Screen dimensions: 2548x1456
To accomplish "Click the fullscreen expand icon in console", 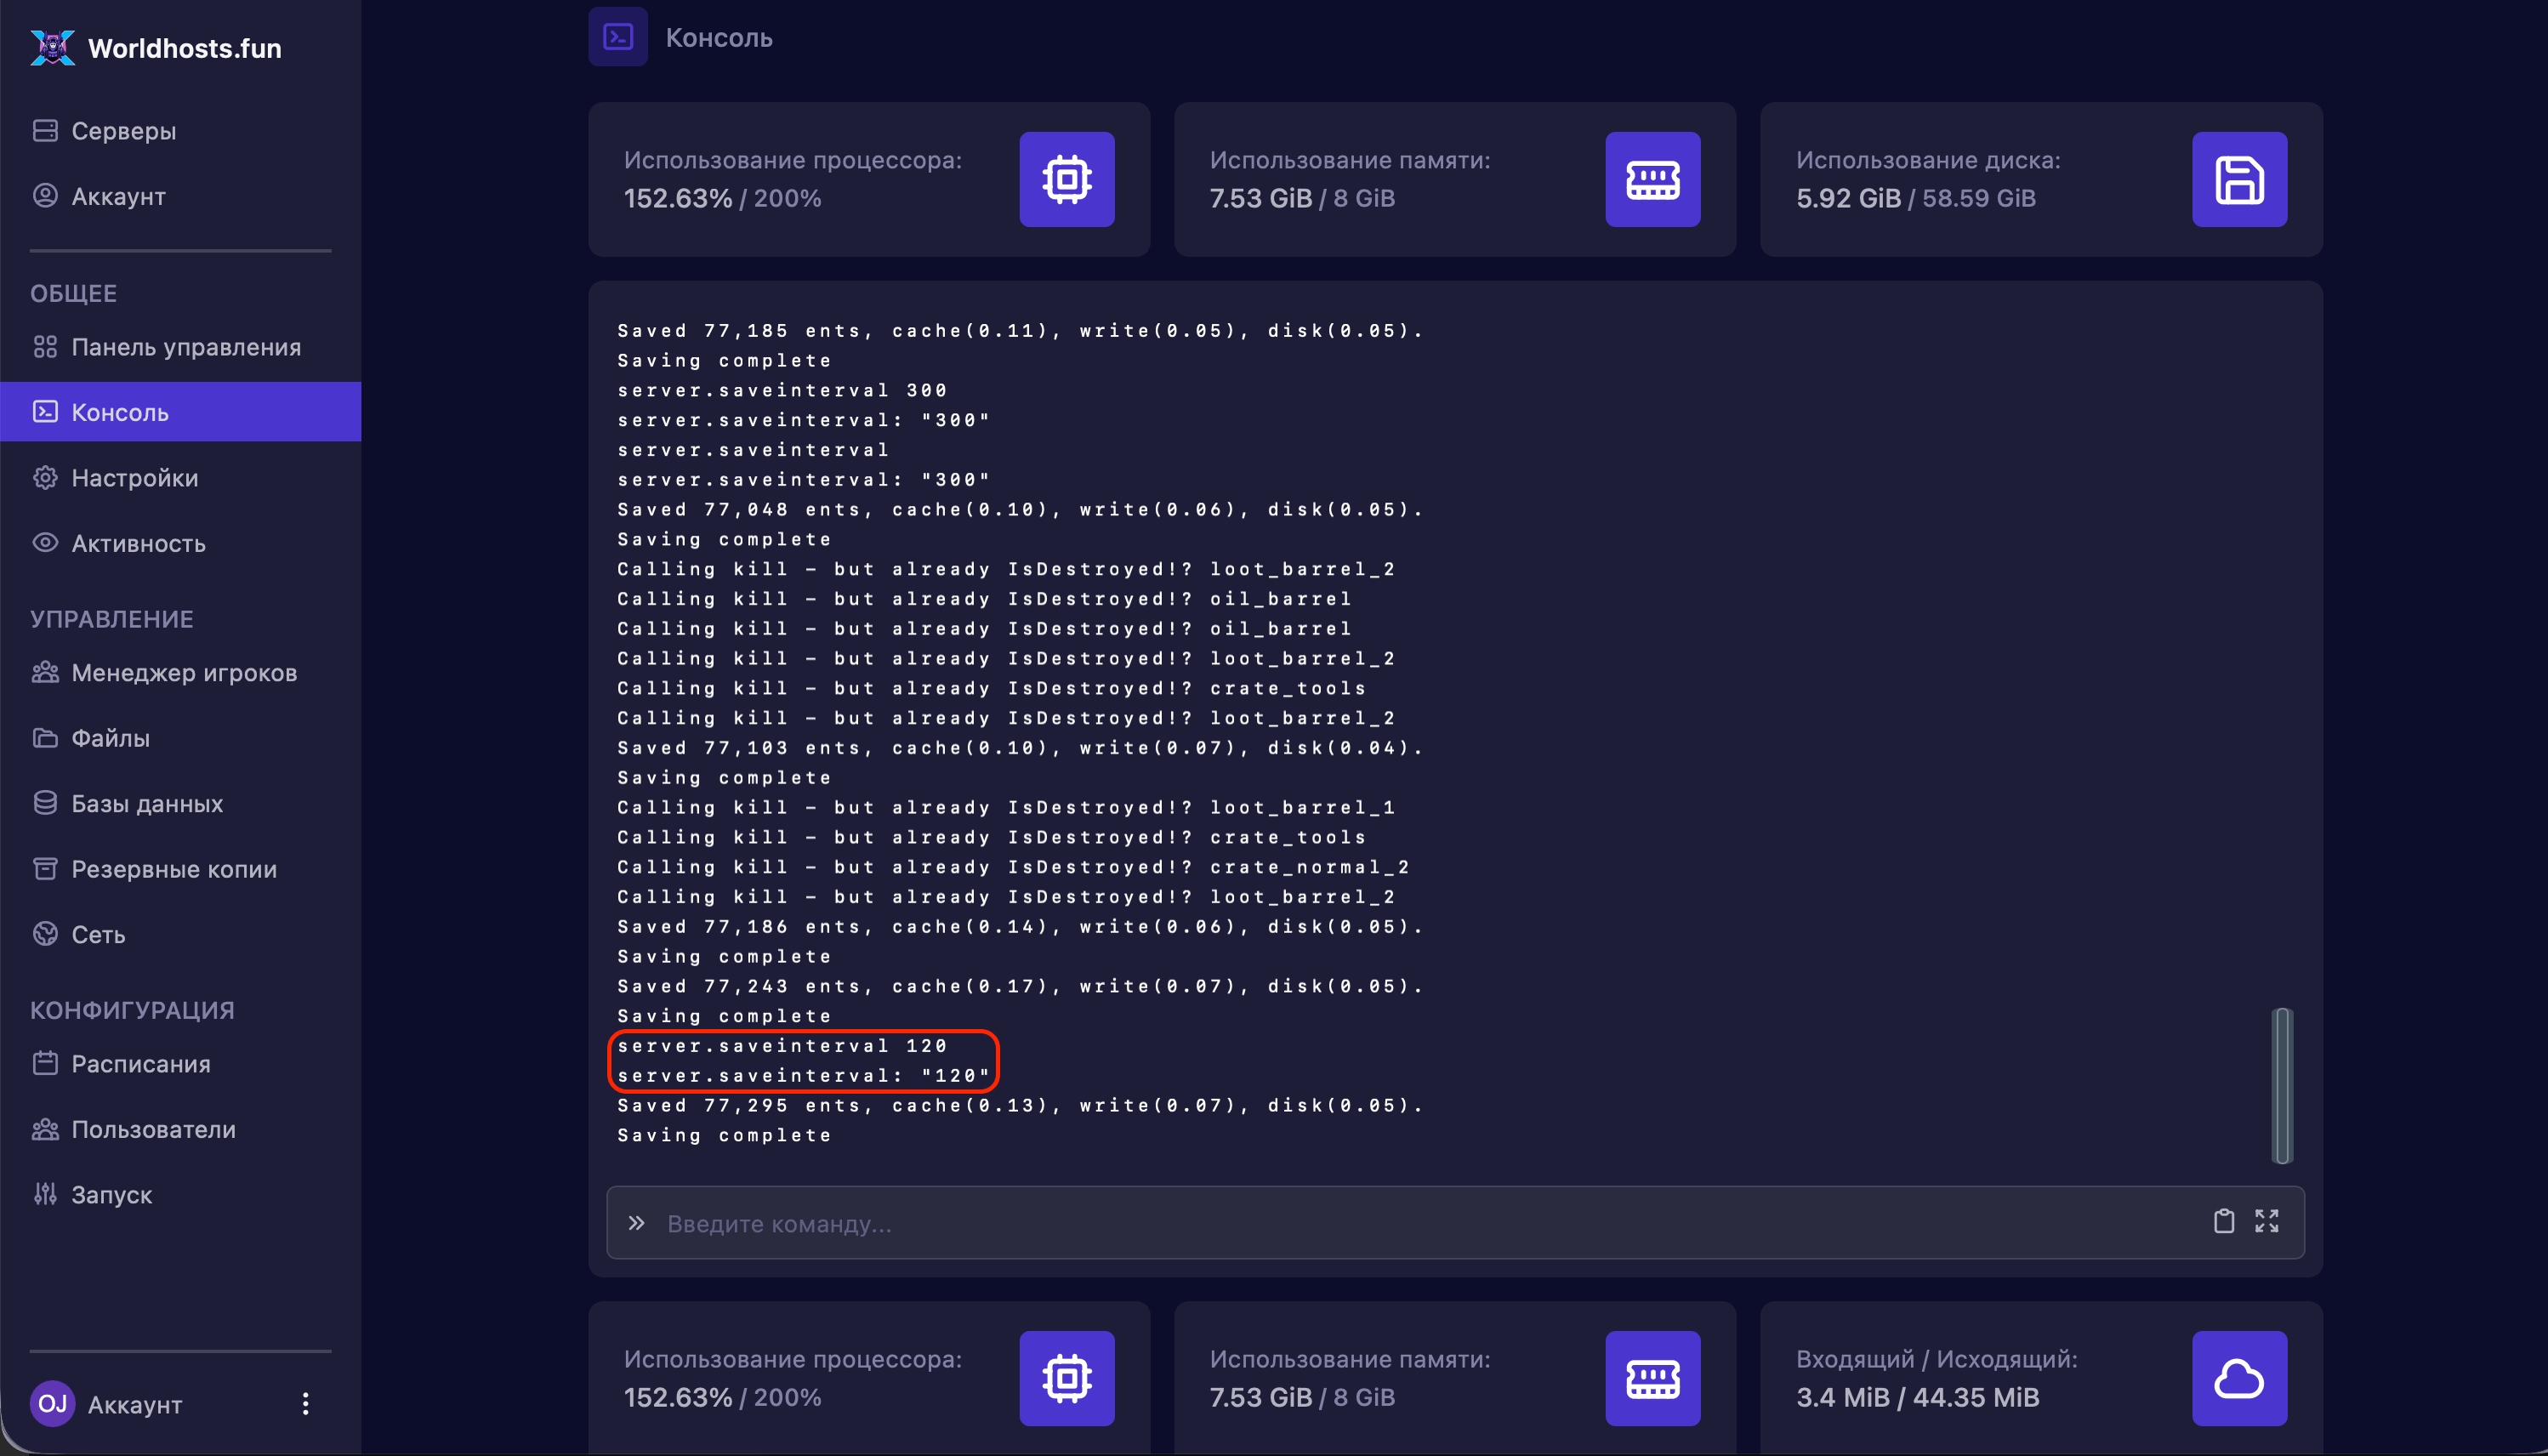I will click(2267, 1221).
